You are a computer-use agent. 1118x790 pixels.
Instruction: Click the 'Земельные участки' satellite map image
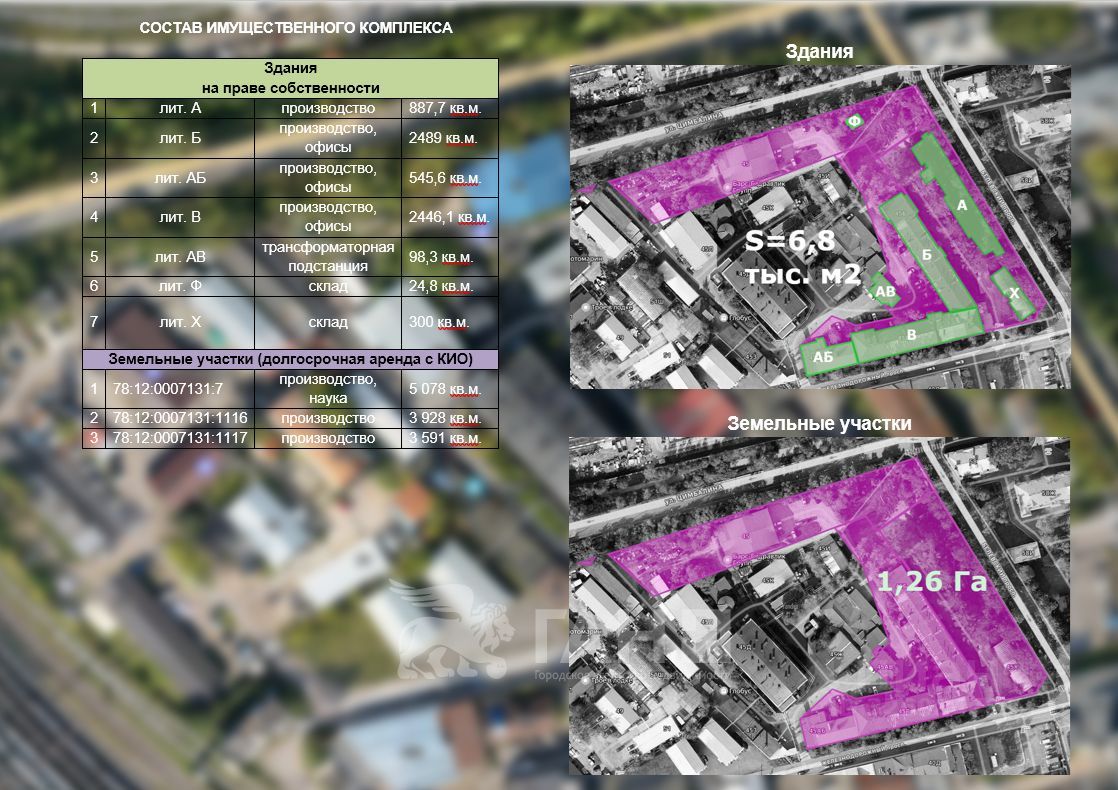click(820, 606)
